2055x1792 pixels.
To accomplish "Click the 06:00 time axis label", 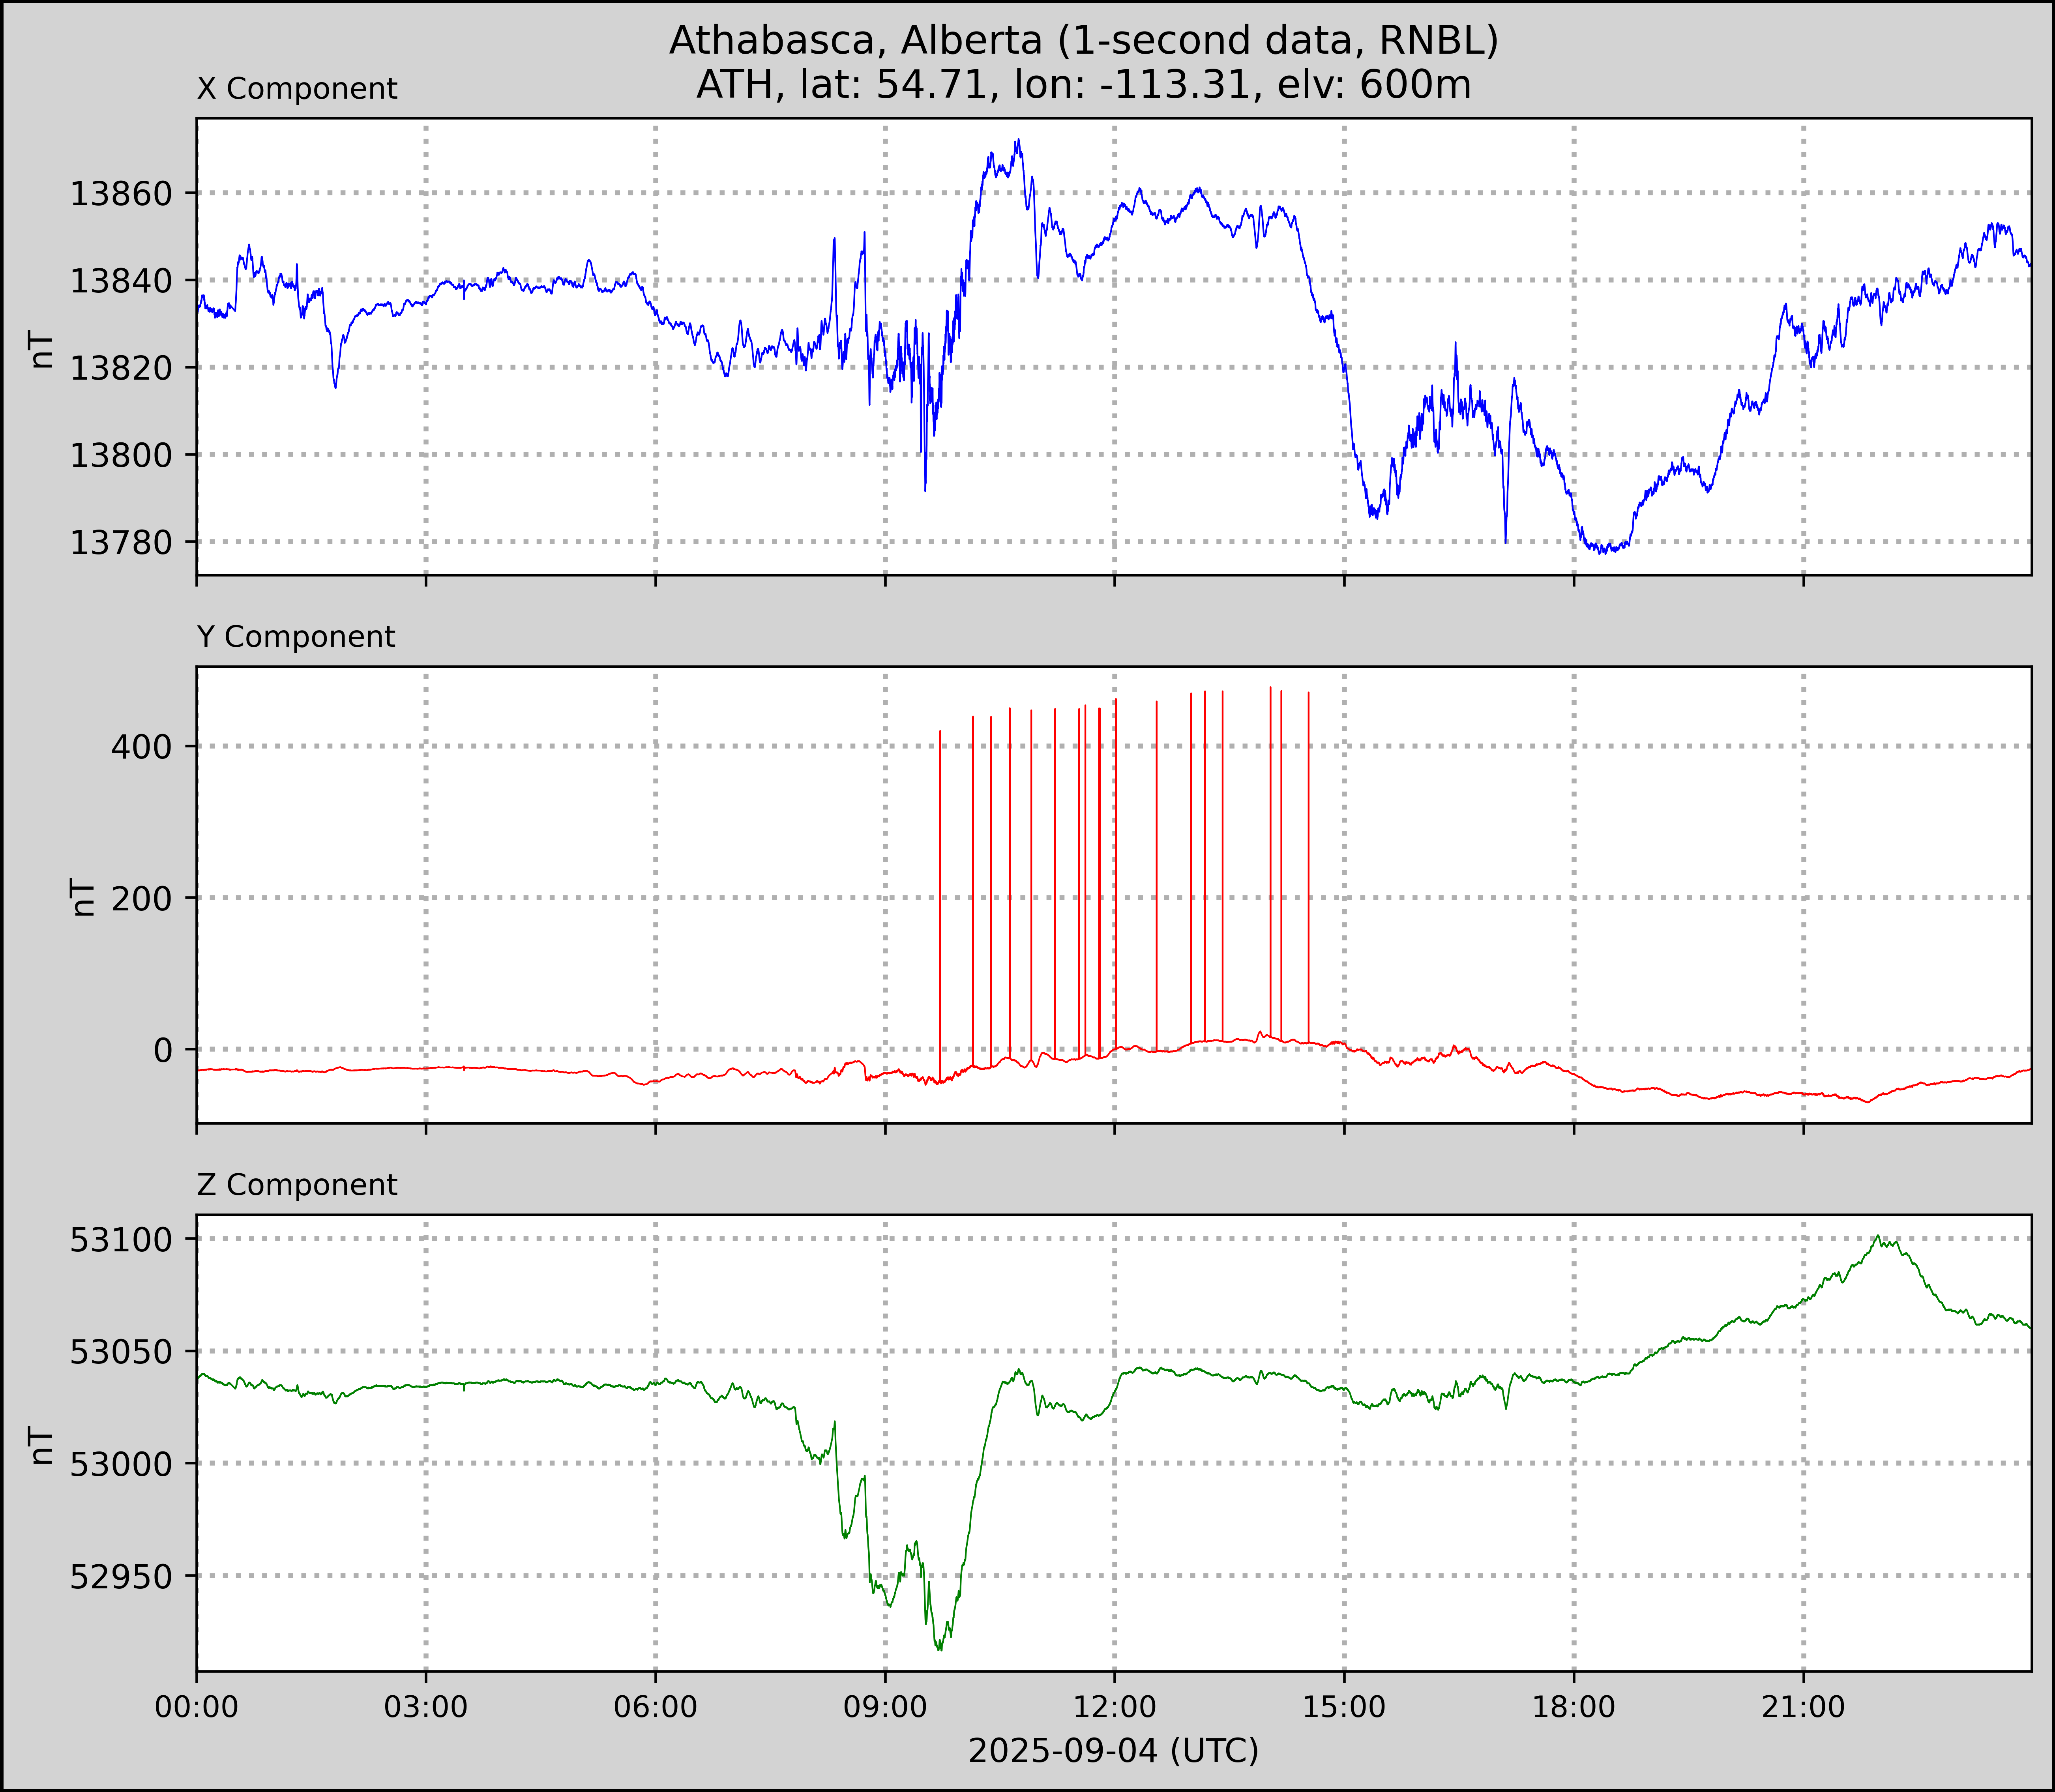I will 656,1707.
